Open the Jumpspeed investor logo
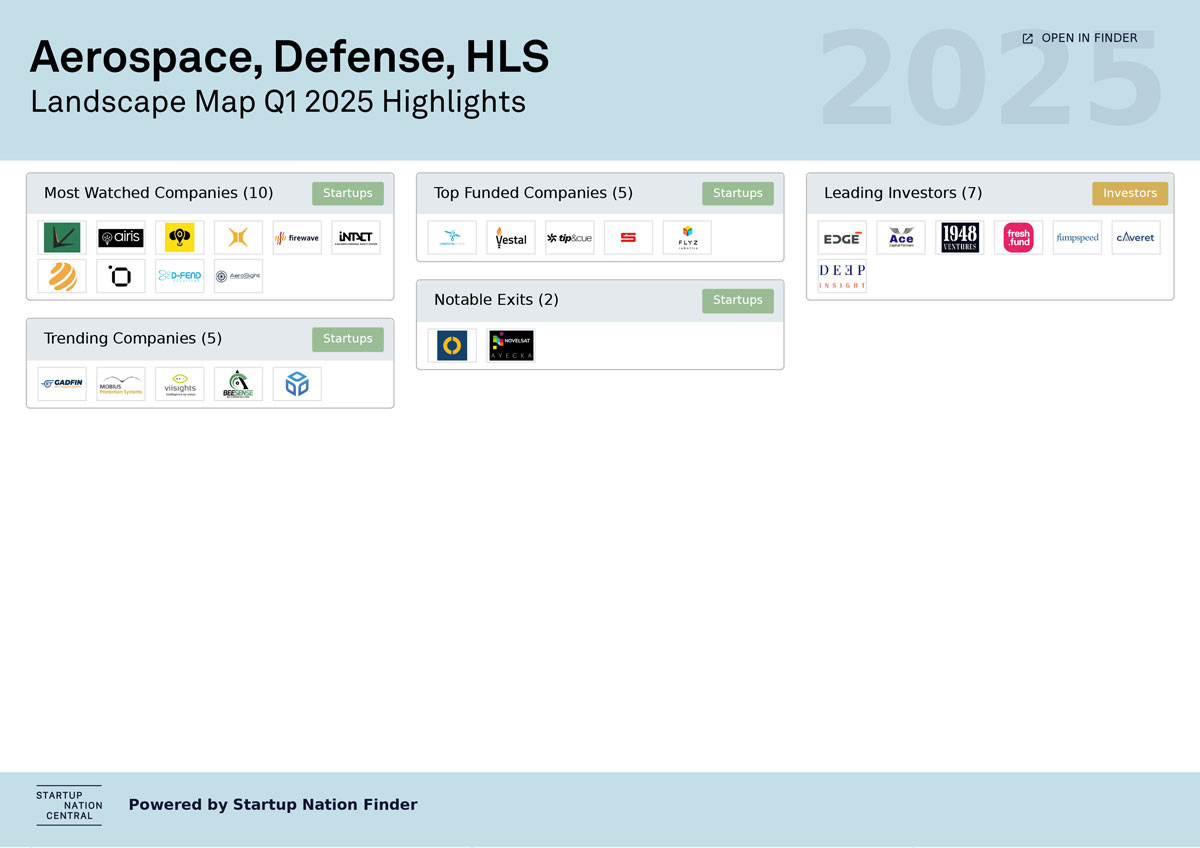Image resolution: width=1200 pixels, height=848 pixels. coord(1077,238)
